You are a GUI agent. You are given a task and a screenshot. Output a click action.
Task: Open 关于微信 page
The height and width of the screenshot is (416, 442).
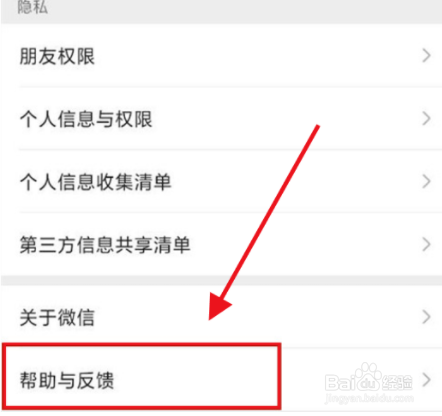click(221, 317)
